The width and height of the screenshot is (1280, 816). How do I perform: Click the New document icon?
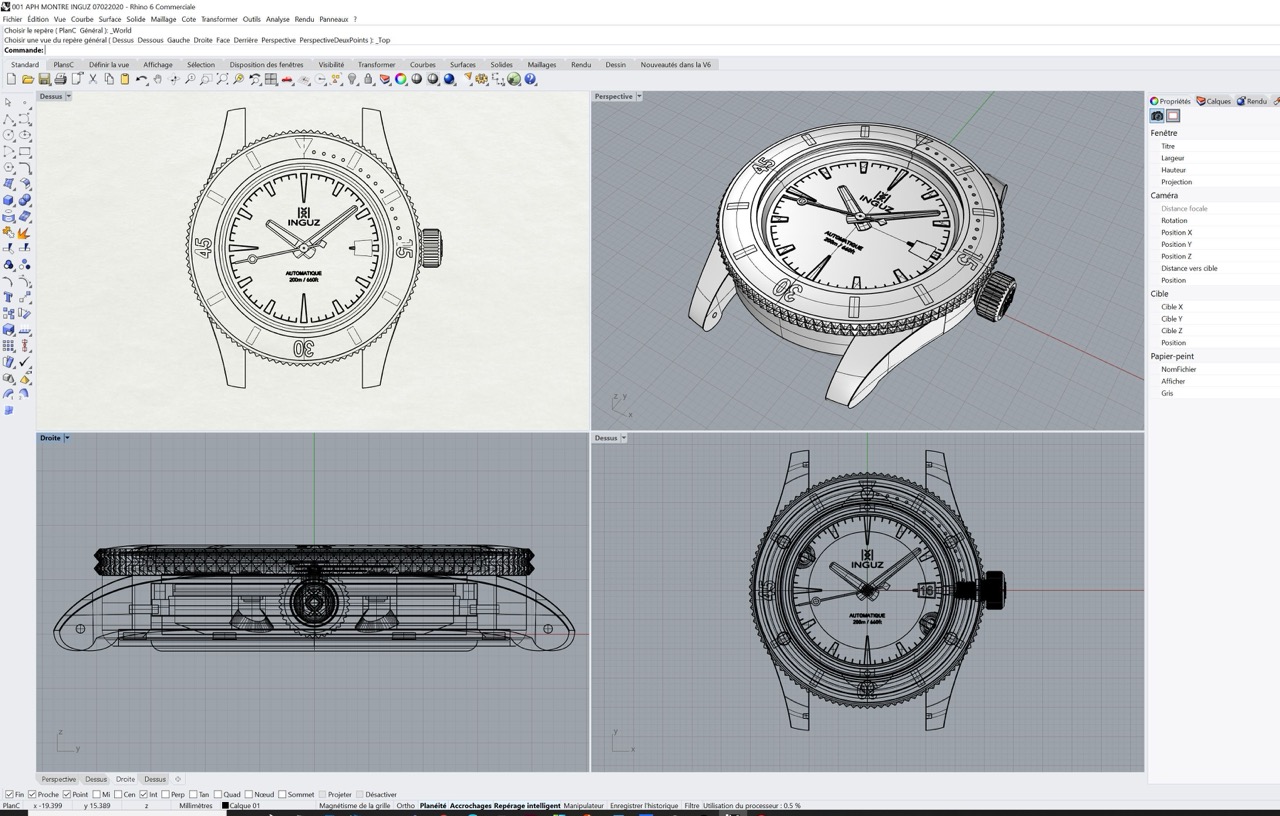tap(11, 79)
